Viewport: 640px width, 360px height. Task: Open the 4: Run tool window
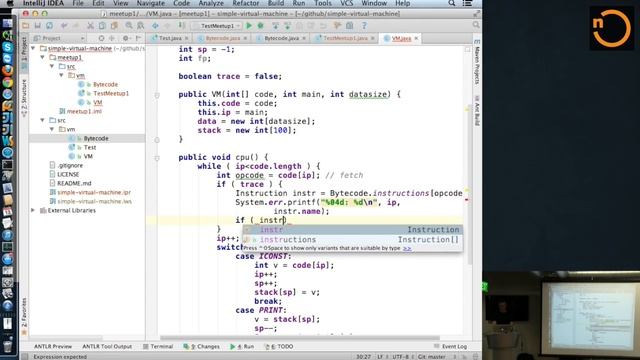coord(242,346)
